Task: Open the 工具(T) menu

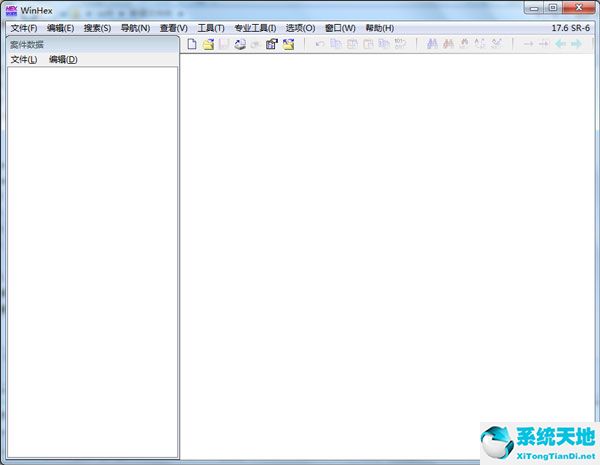Action: 211,28
